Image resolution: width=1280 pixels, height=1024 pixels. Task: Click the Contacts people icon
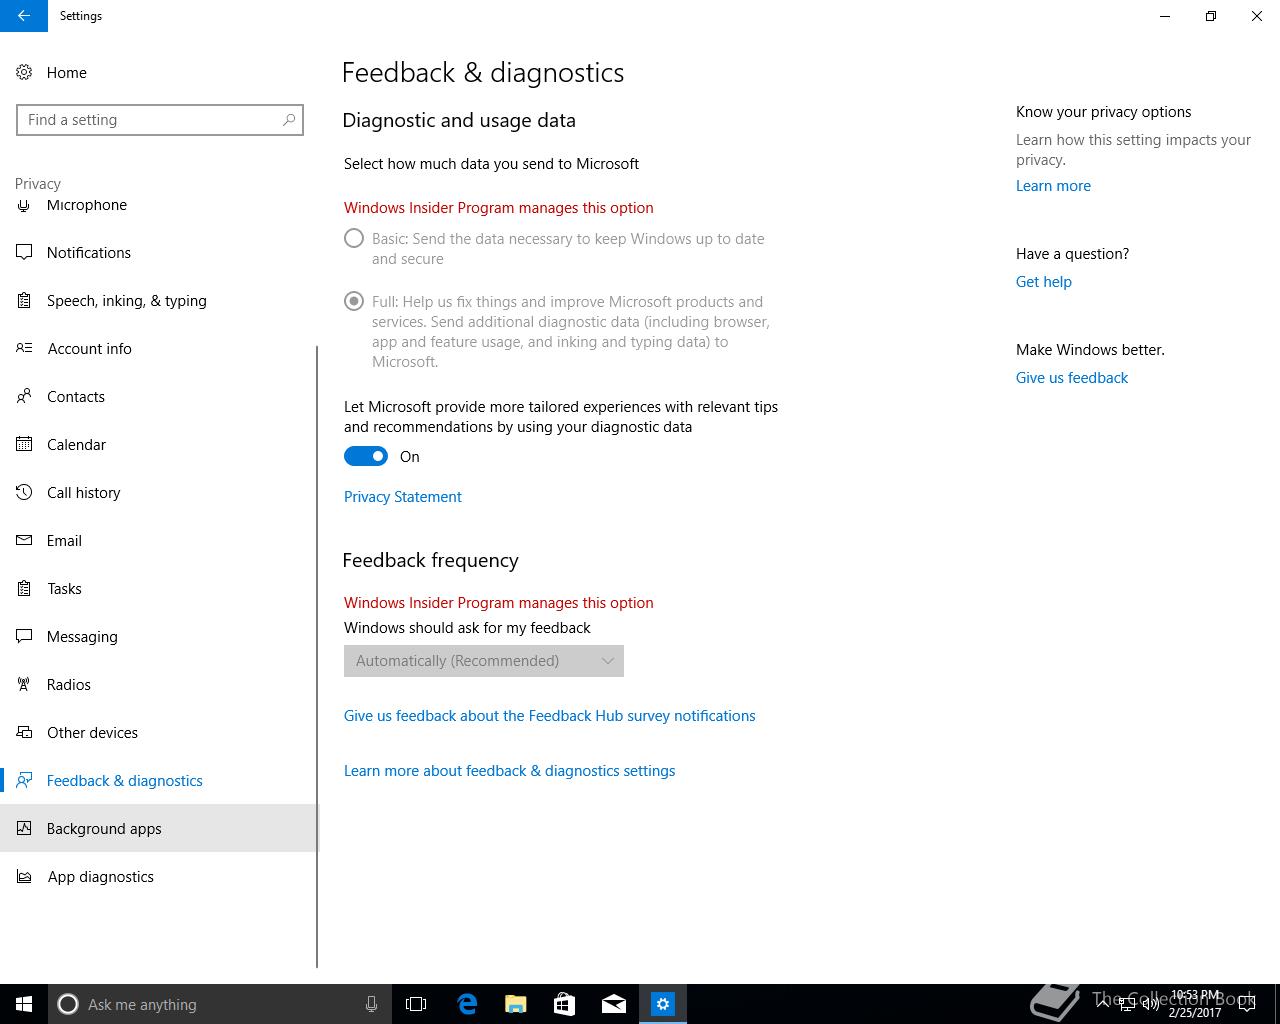pyautogui.click(x=24, y=396)
